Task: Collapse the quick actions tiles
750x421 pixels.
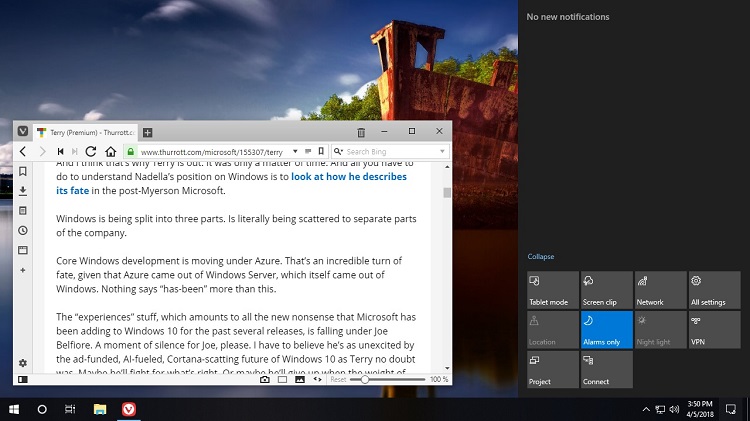Action: (x=540, y=257)
